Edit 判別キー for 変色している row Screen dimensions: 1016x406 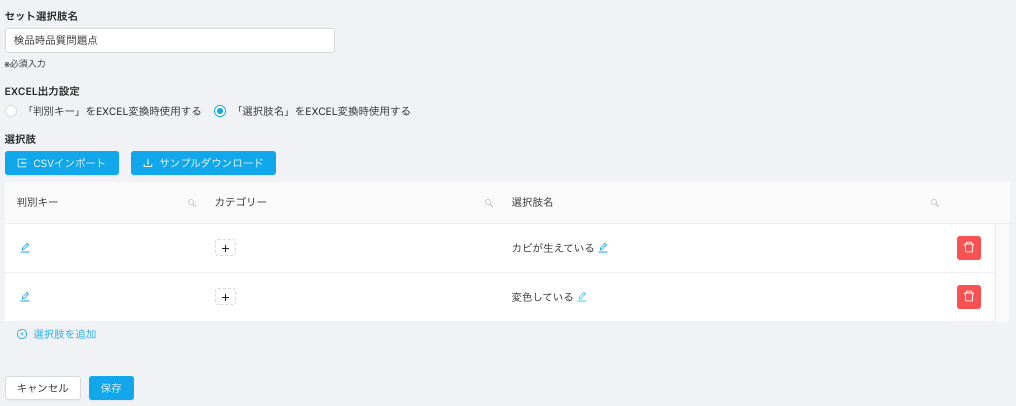coord(25,297)
